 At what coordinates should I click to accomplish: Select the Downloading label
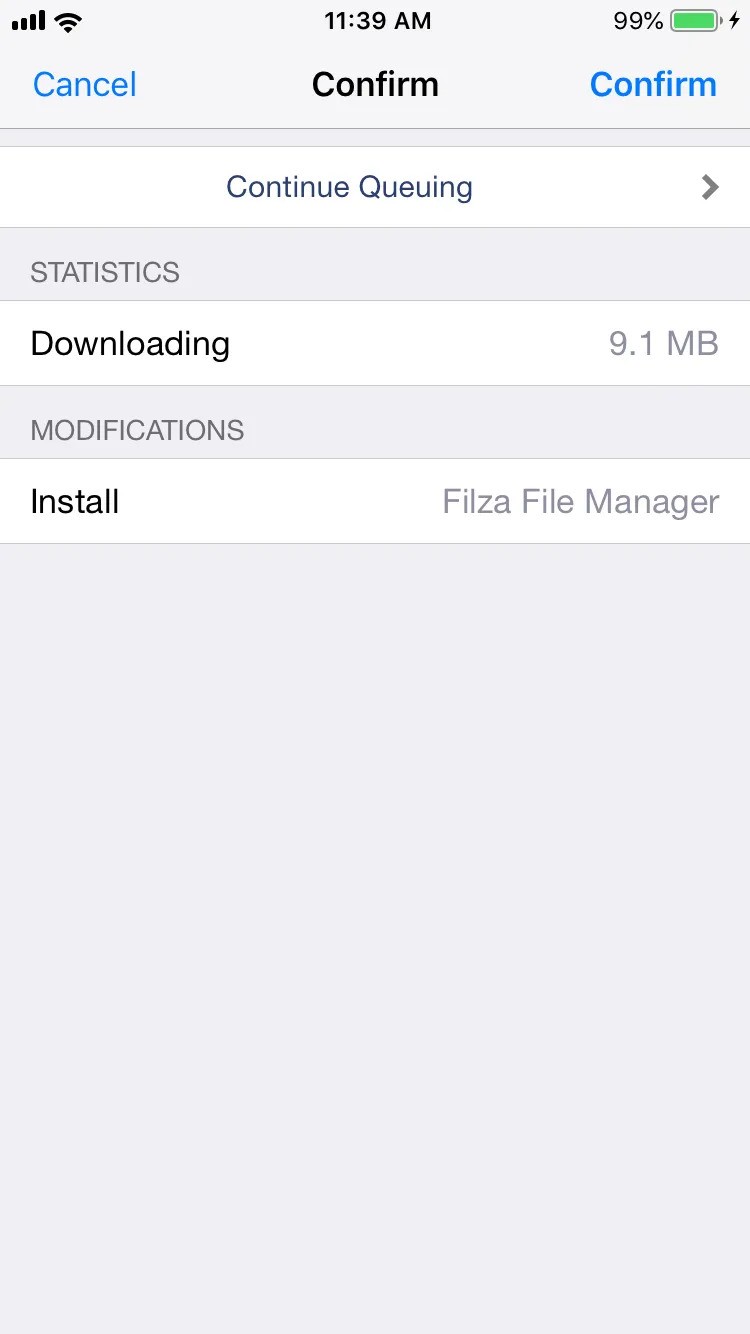(x=130, y=343)
